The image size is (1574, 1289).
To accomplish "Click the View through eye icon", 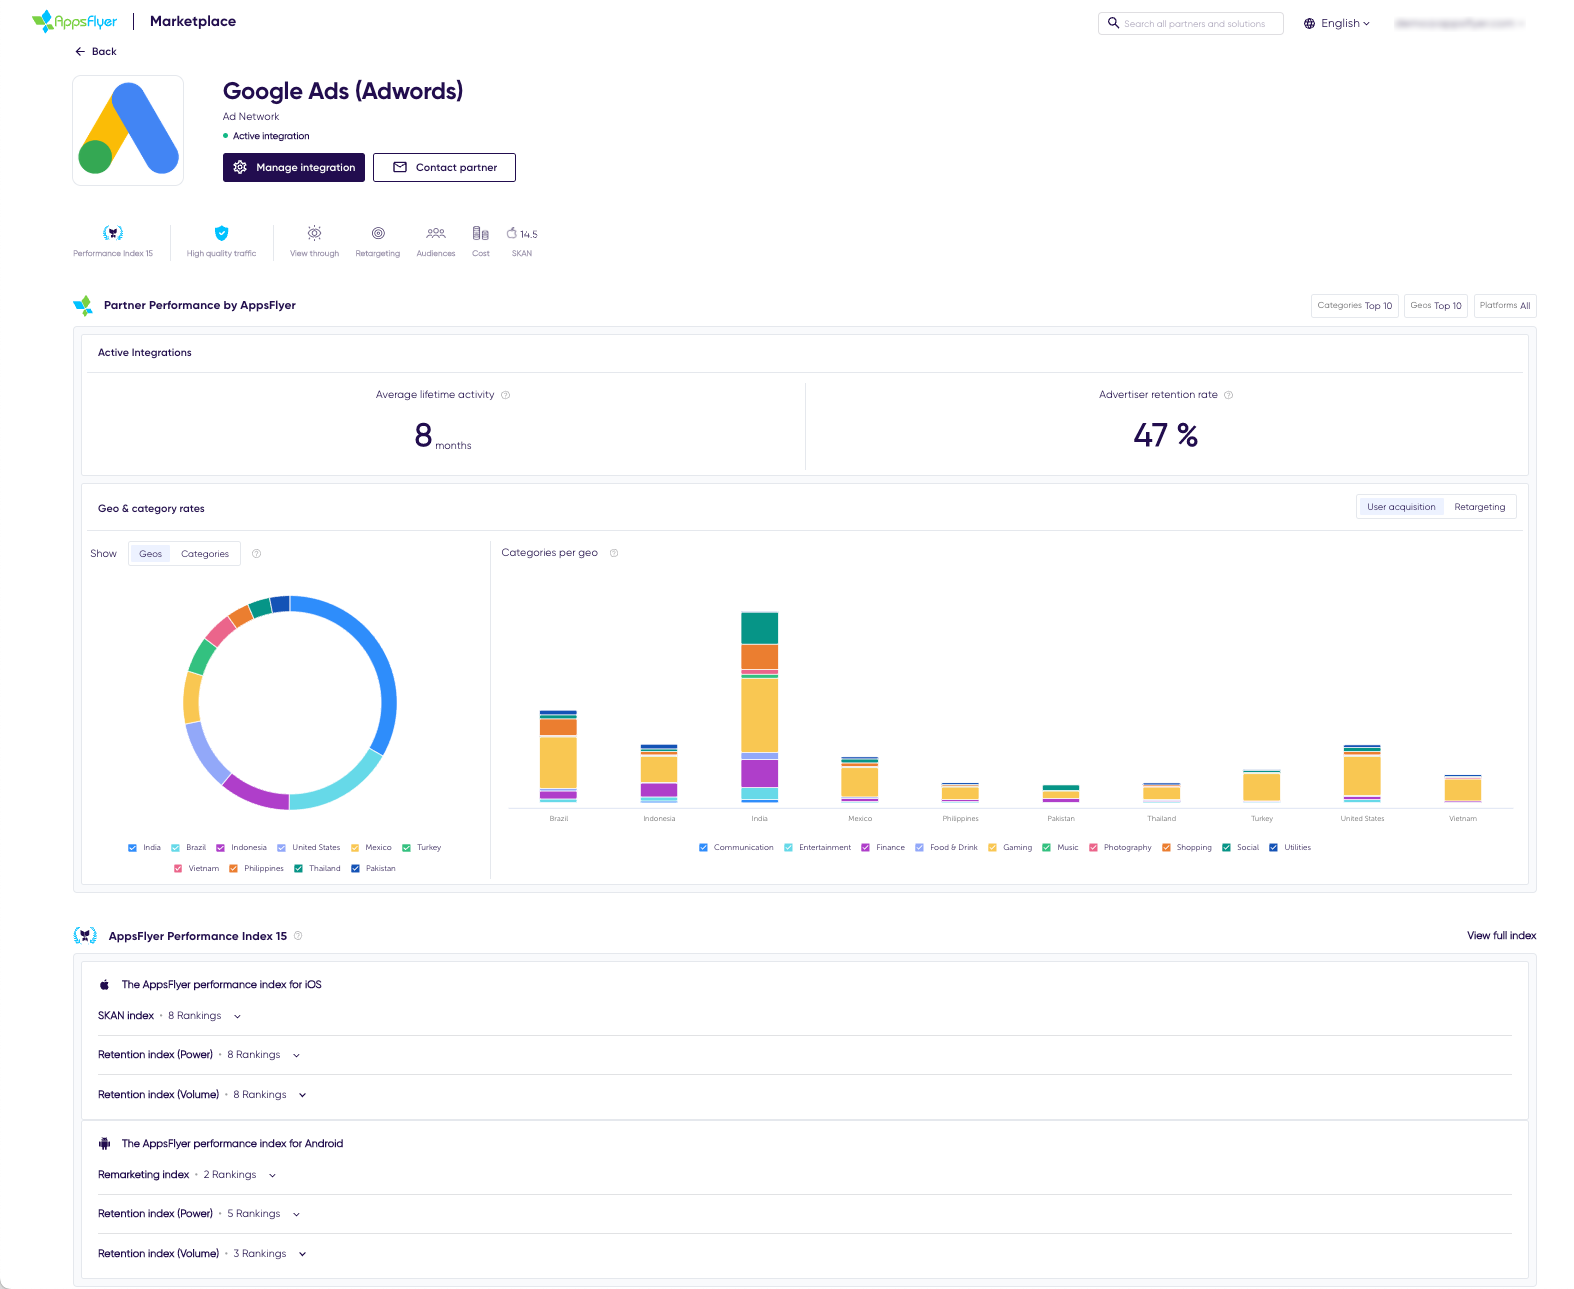I will (314, 233).
